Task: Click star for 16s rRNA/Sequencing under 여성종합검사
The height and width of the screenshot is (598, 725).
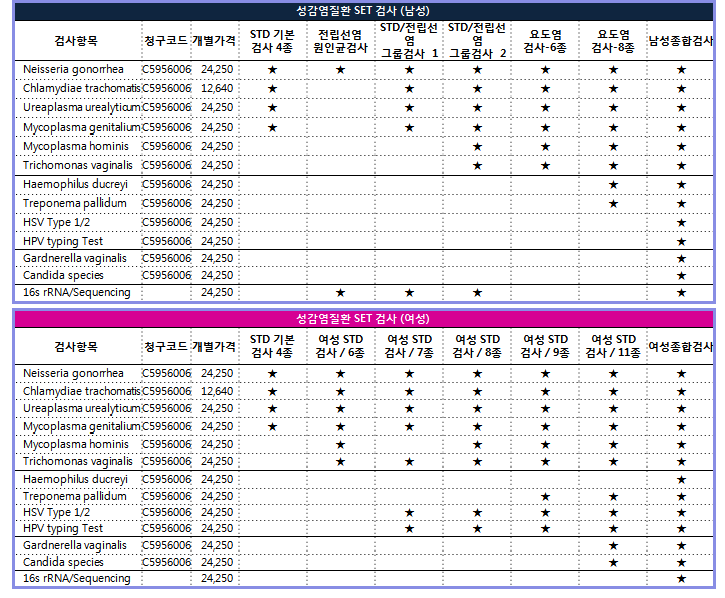Action: (681, 579)
